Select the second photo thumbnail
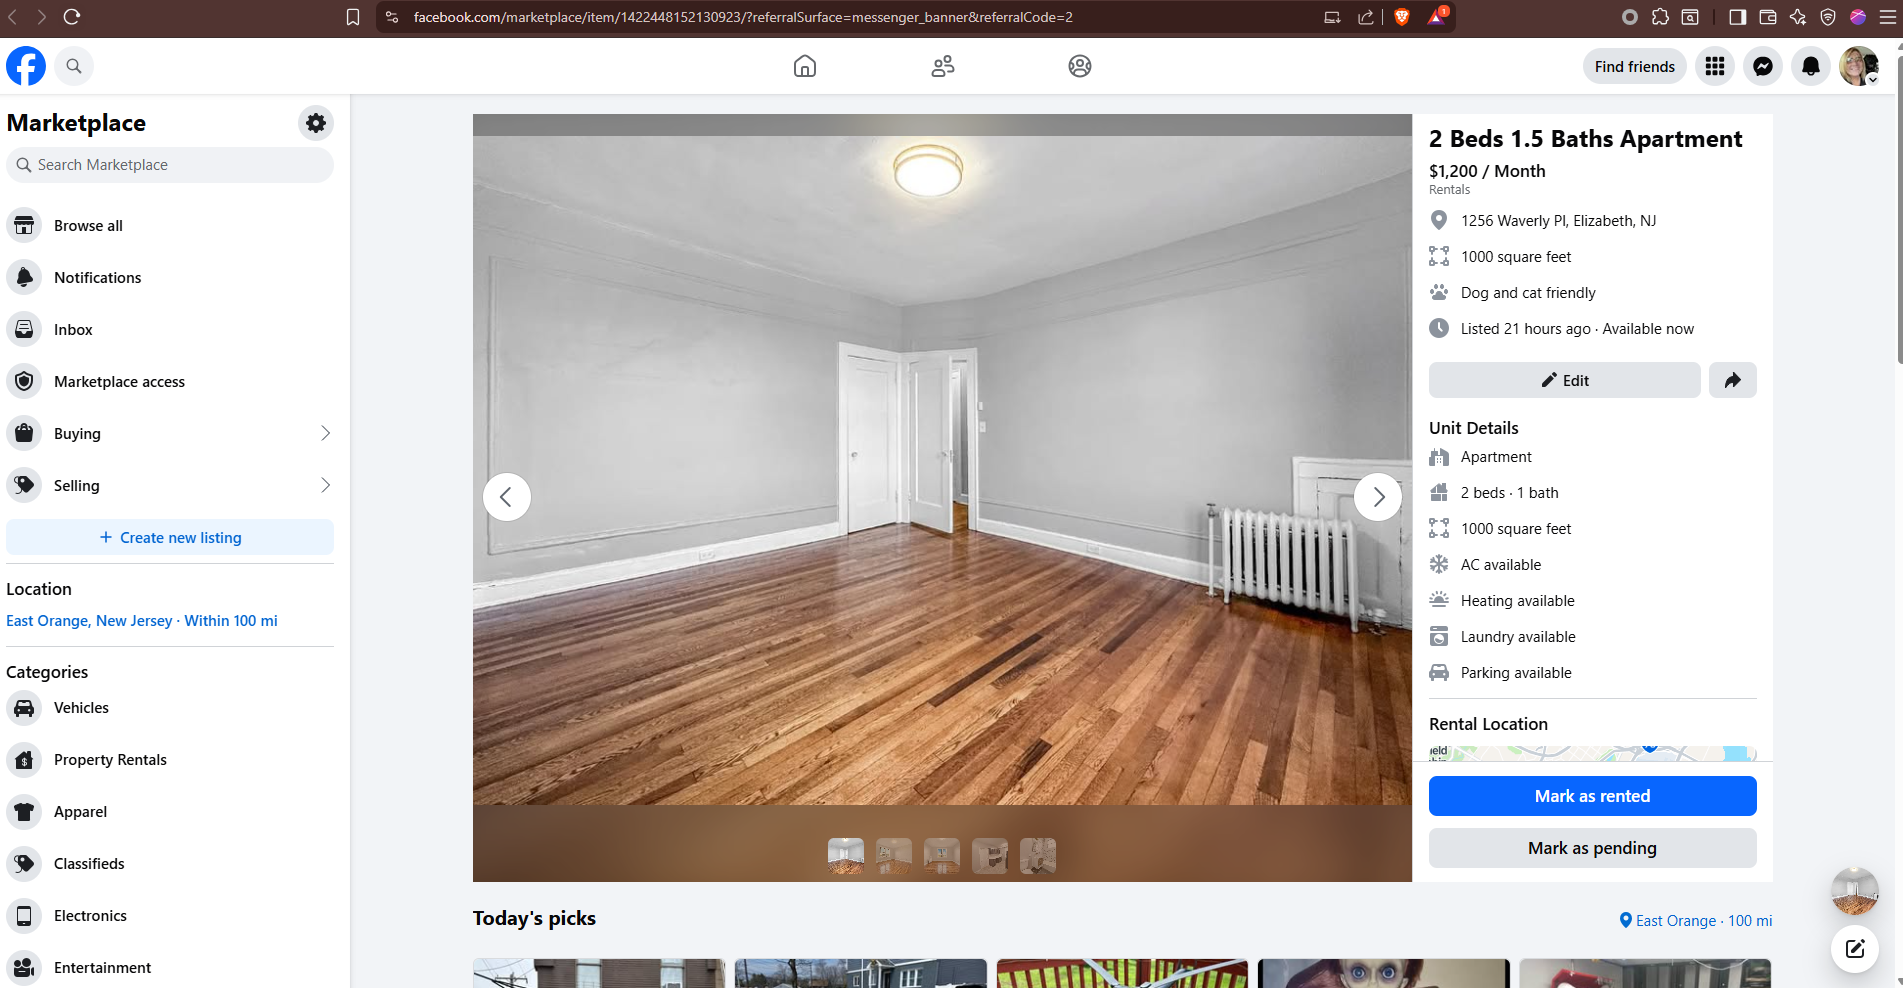The height and width of the screenshot is (988, 1903). tap(894, 856)
